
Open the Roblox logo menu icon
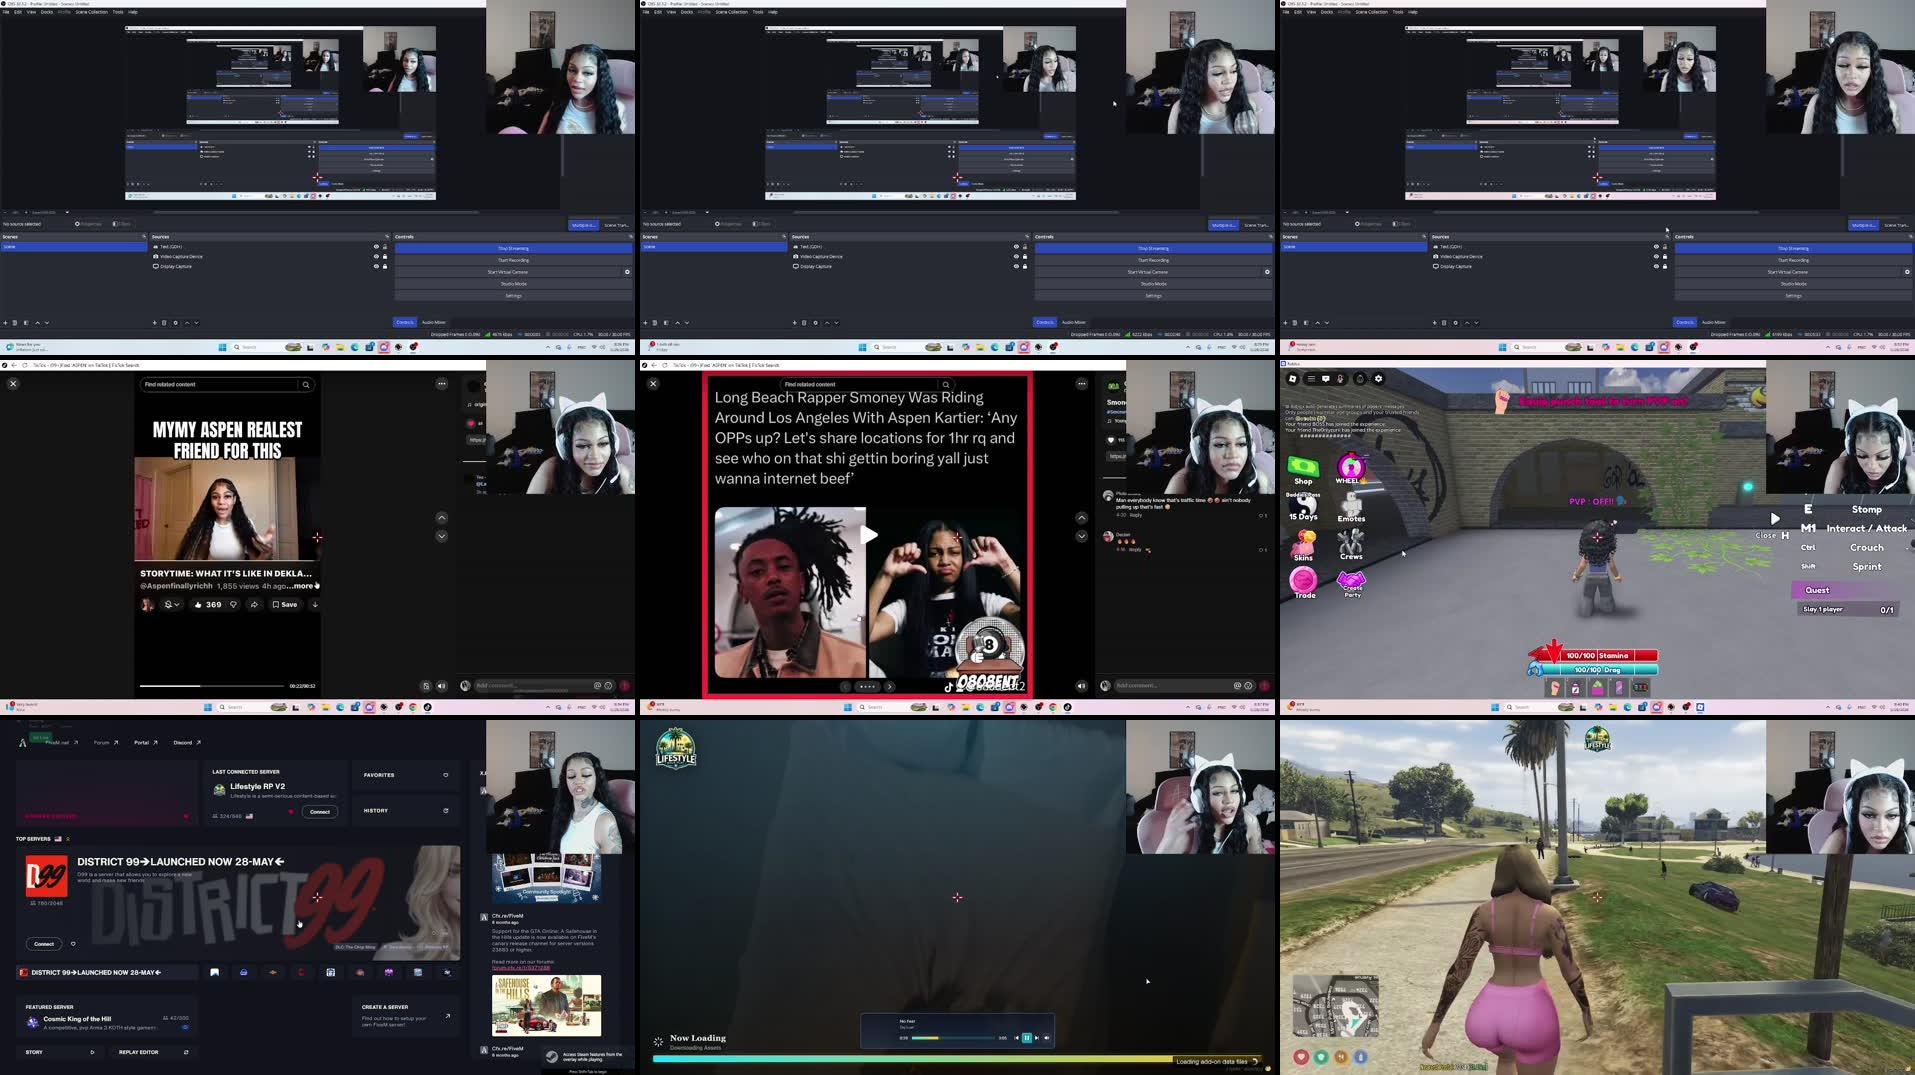(1292, 379)
